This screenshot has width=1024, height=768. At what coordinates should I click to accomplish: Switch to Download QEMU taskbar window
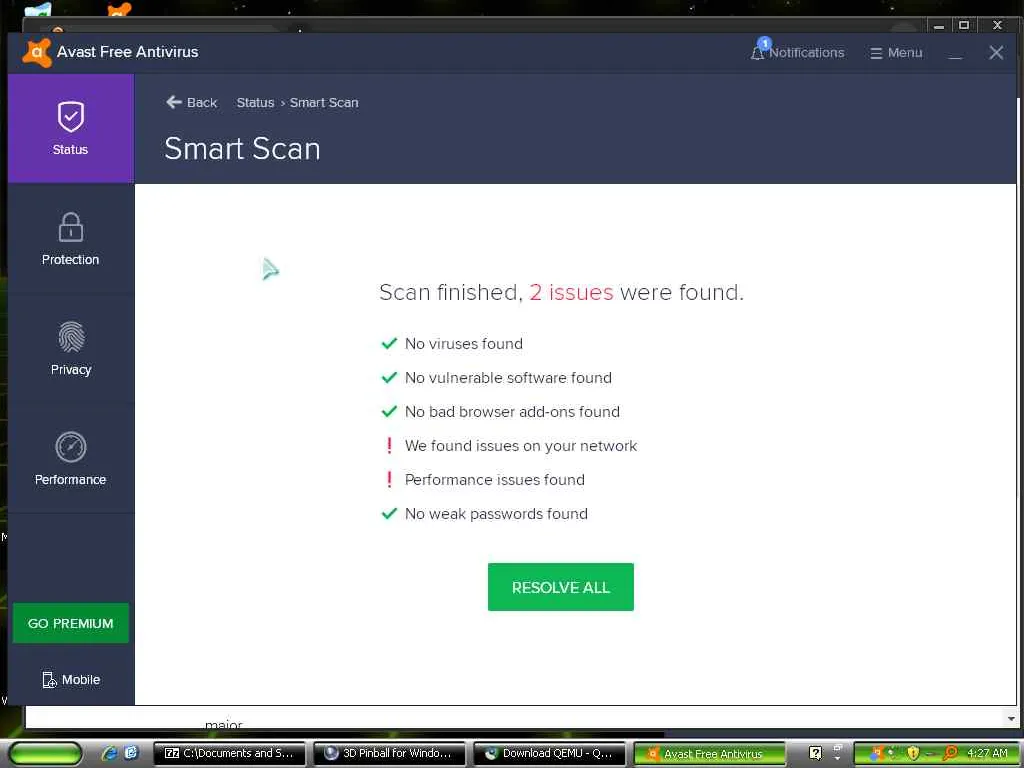pos(550,753)
